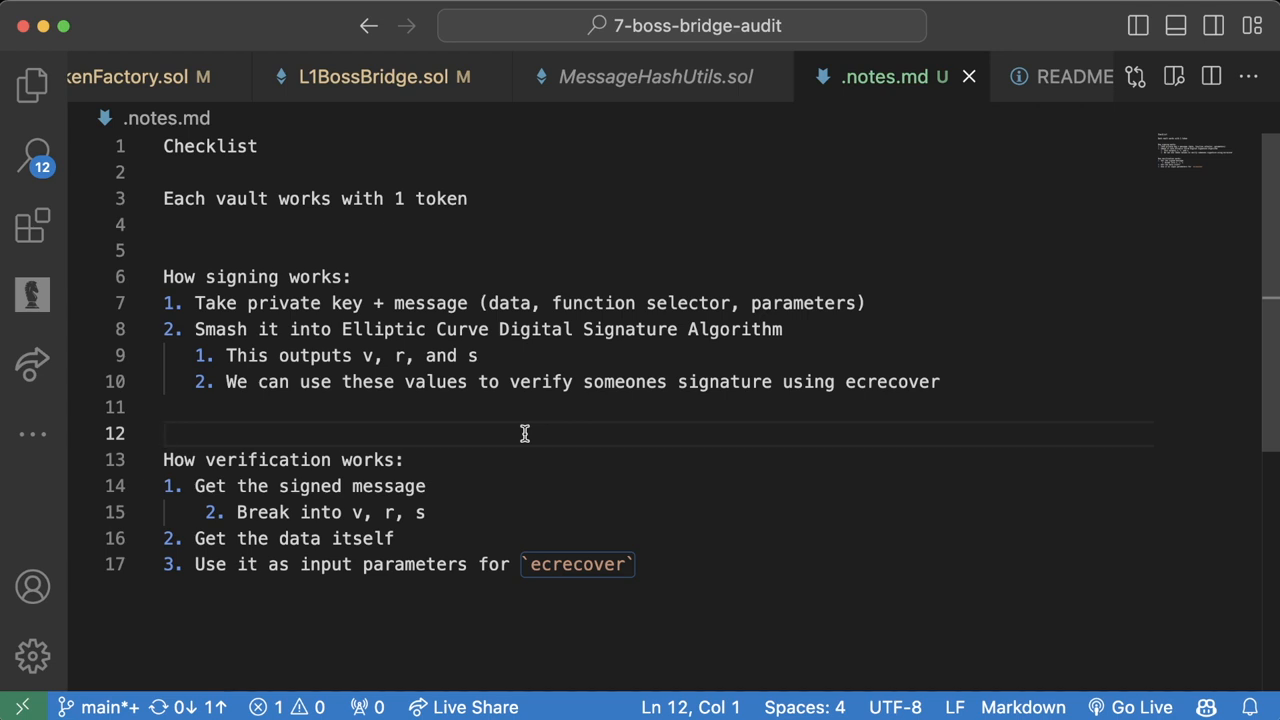Toggle the bottom panel visibility
Image resolution: width=1280 pixels, height=720 pixels.
[1176, 26]
